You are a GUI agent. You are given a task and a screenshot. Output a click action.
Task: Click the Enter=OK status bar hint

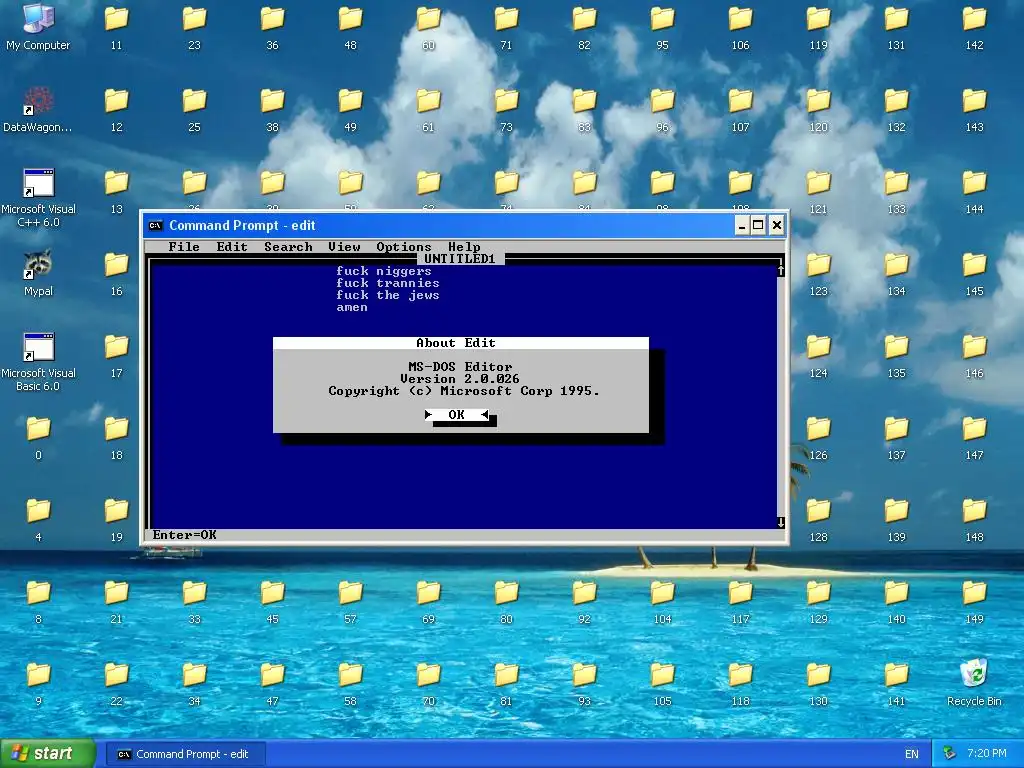tap(185, 535)
